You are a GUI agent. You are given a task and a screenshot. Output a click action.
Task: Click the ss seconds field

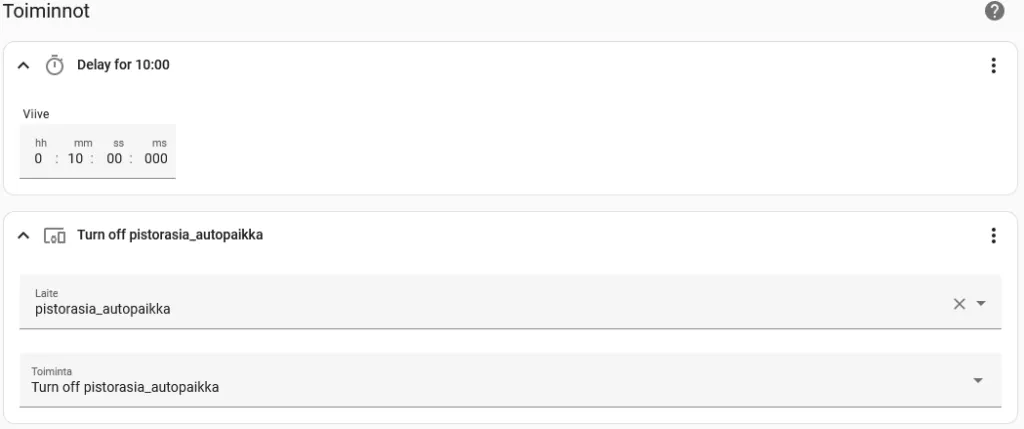114,159
